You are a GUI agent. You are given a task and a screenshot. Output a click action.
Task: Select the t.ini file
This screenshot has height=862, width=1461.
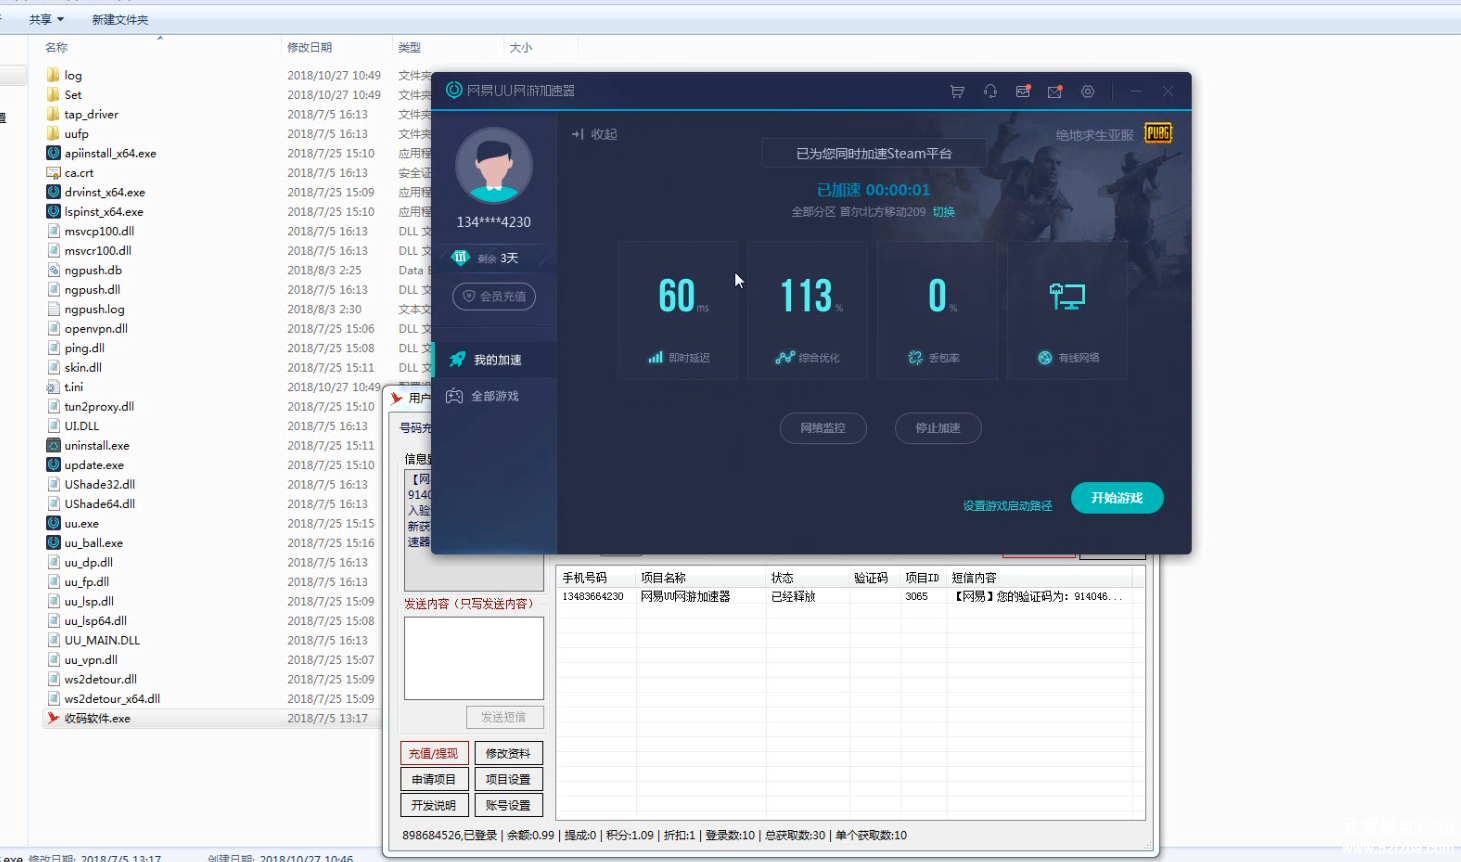coord(74,387)
